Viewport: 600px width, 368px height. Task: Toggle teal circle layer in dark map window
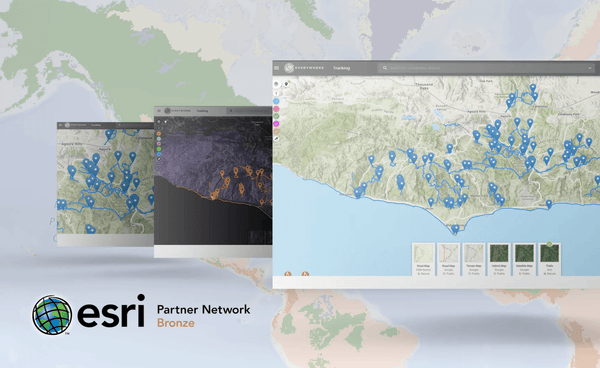pyautogui.click(x=159, y=138)
